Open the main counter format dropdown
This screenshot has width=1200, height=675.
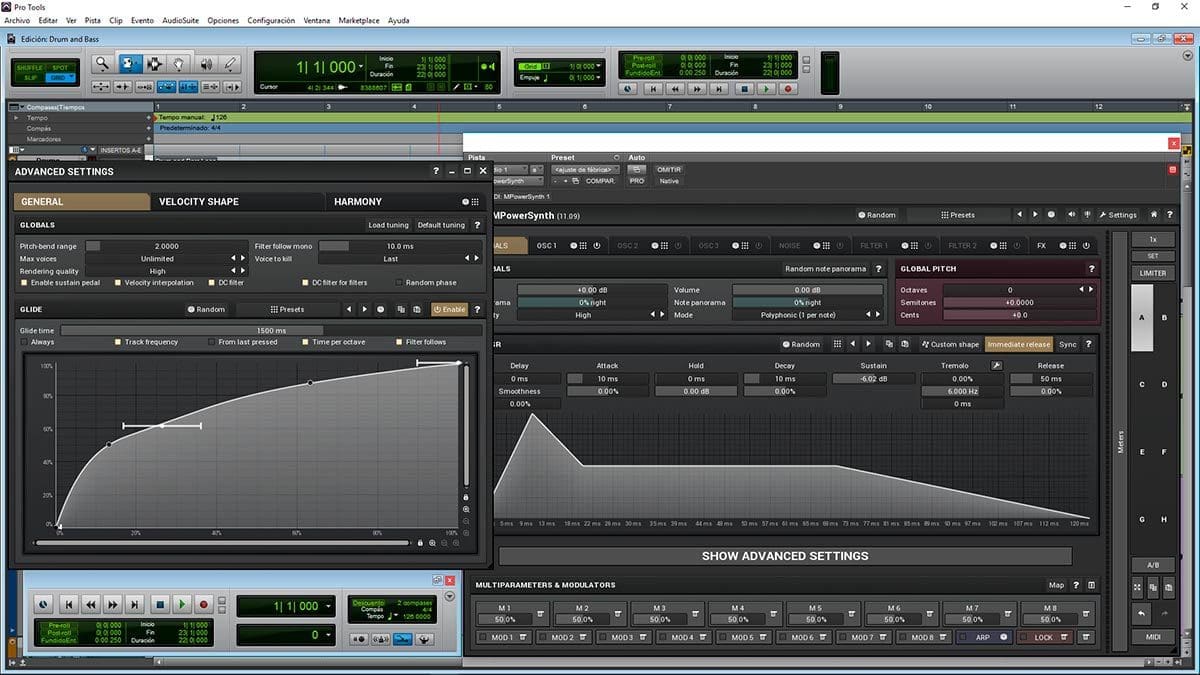[x=361, y=66]
